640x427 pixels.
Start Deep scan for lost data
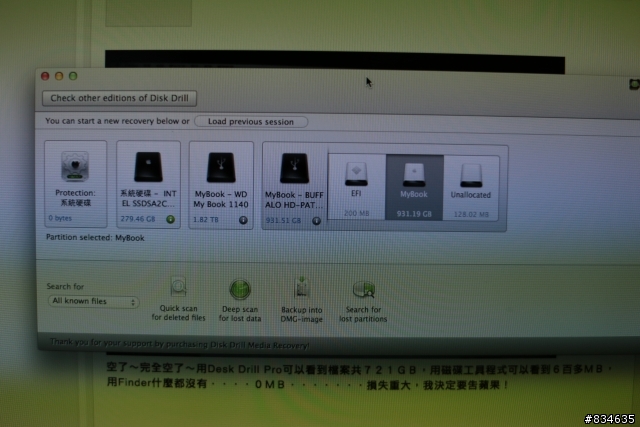(x=240, y=300)
